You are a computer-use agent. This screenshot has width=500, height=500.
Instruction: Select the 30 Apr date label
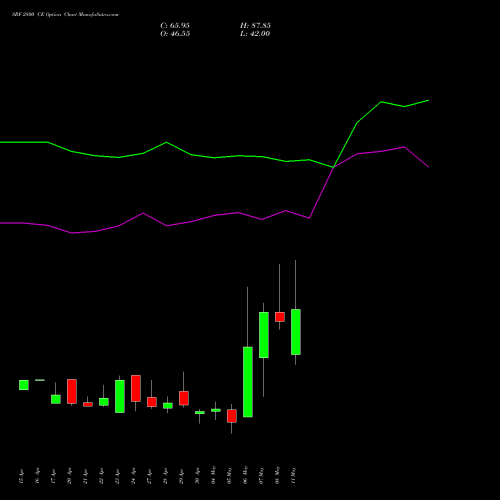point(197,476)
